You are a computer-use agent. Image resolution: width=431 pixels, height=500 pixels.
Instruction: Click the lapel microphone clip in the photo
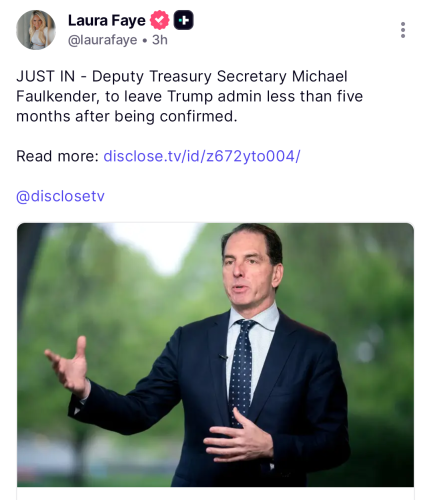point(223,357)
